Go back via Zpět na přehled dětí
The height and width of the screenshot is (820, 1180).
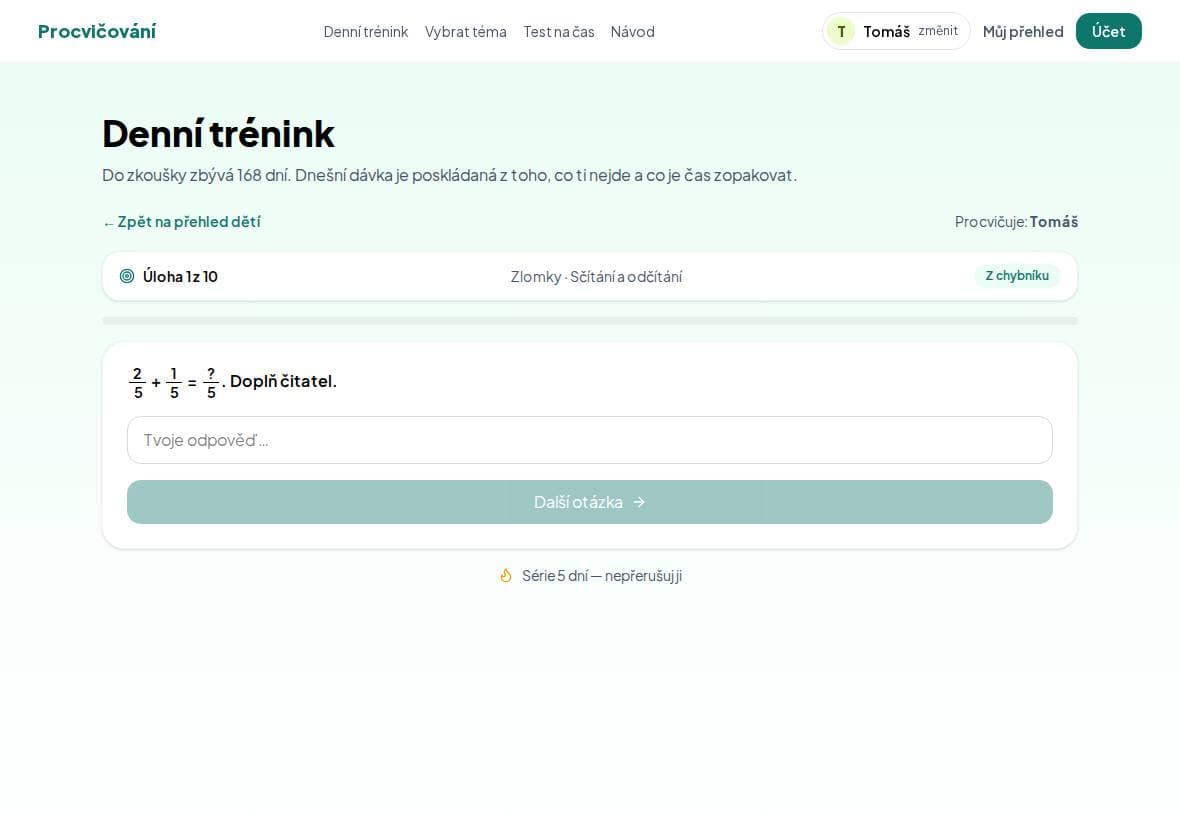pos(181,222)
